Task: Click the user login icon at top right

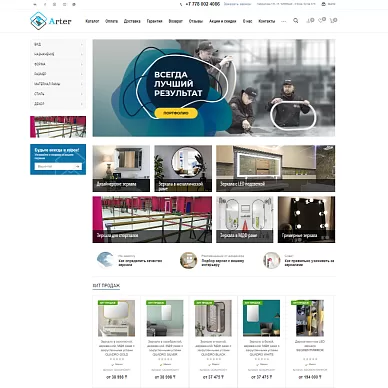Action: [x=323, y=4]
